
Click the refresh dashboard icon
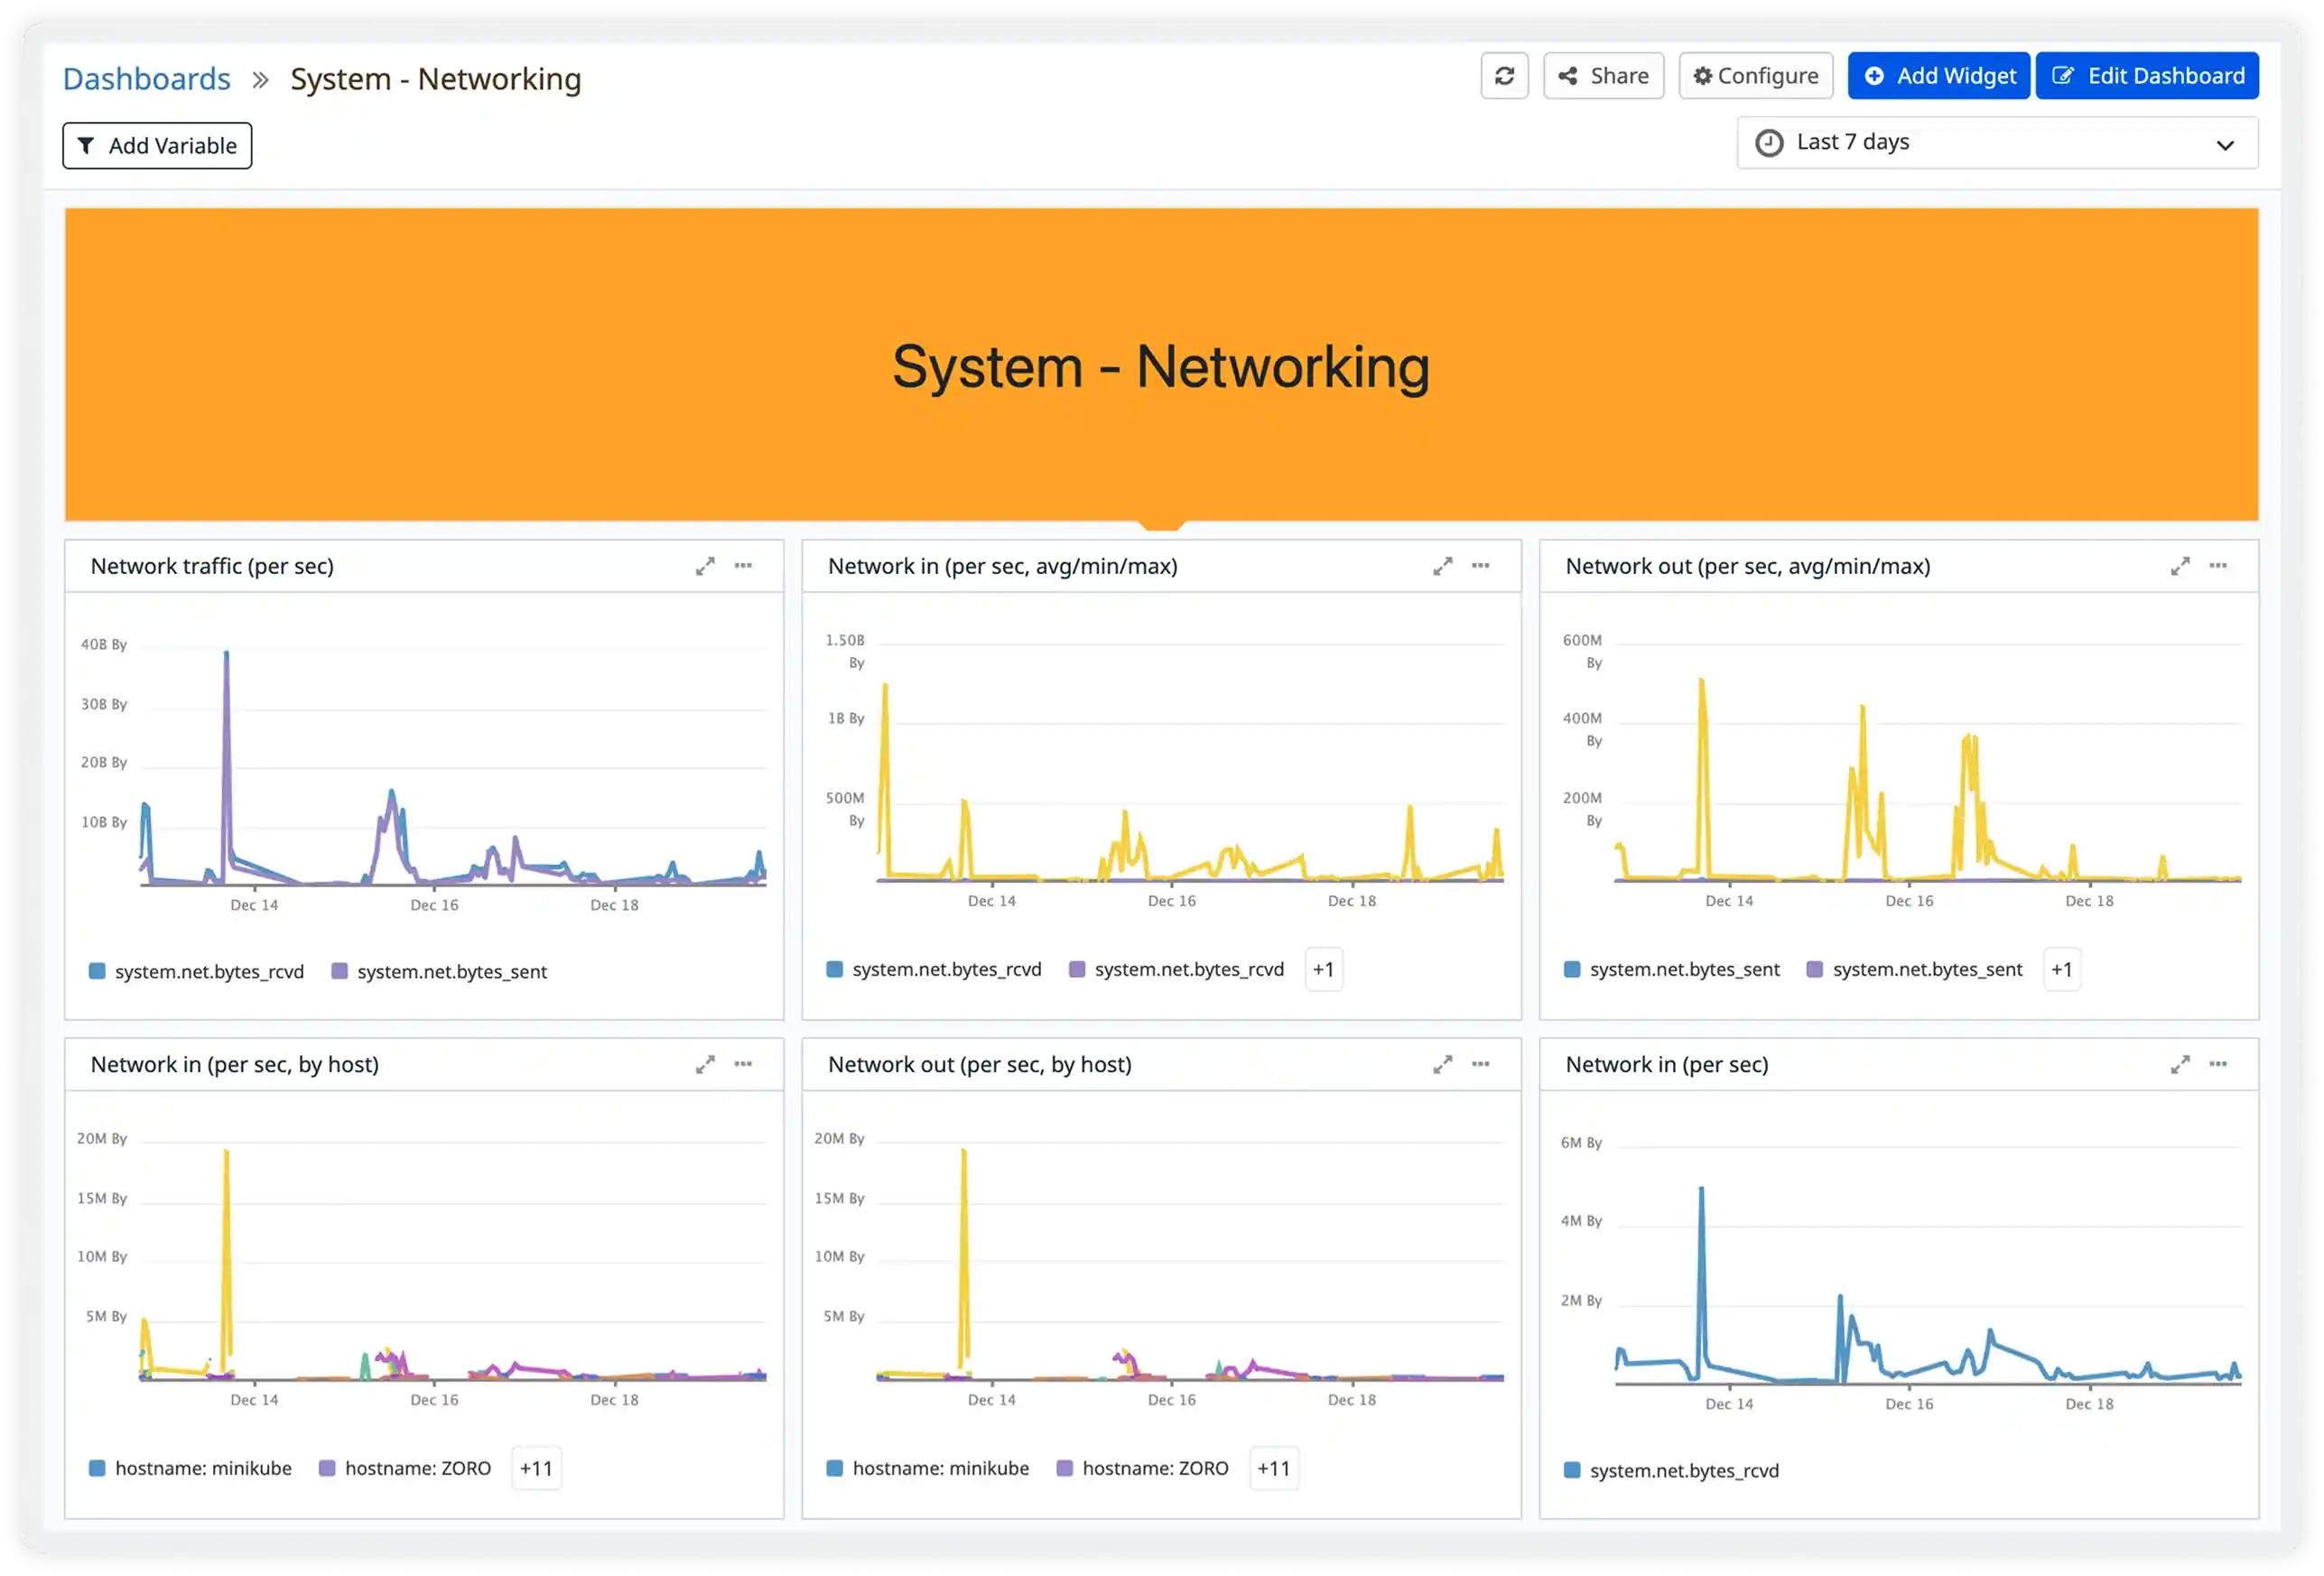point(1504,75)
